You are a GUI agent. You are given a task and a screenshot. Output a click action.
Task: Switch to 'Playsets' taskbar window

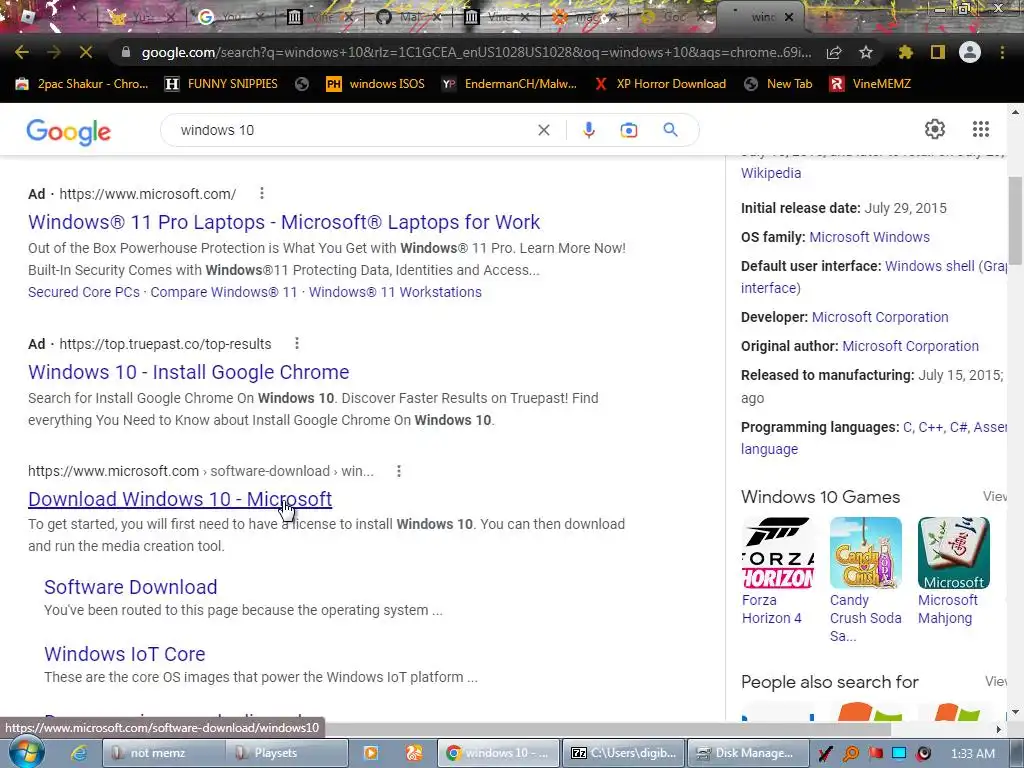pyautogui.click(x=287, y=753)
